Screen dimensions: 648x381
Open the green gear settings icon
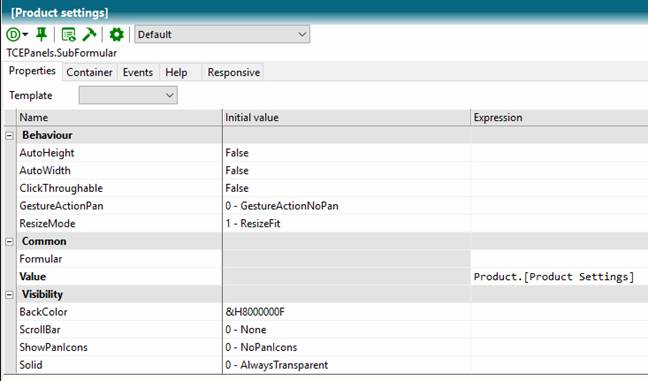117,34
